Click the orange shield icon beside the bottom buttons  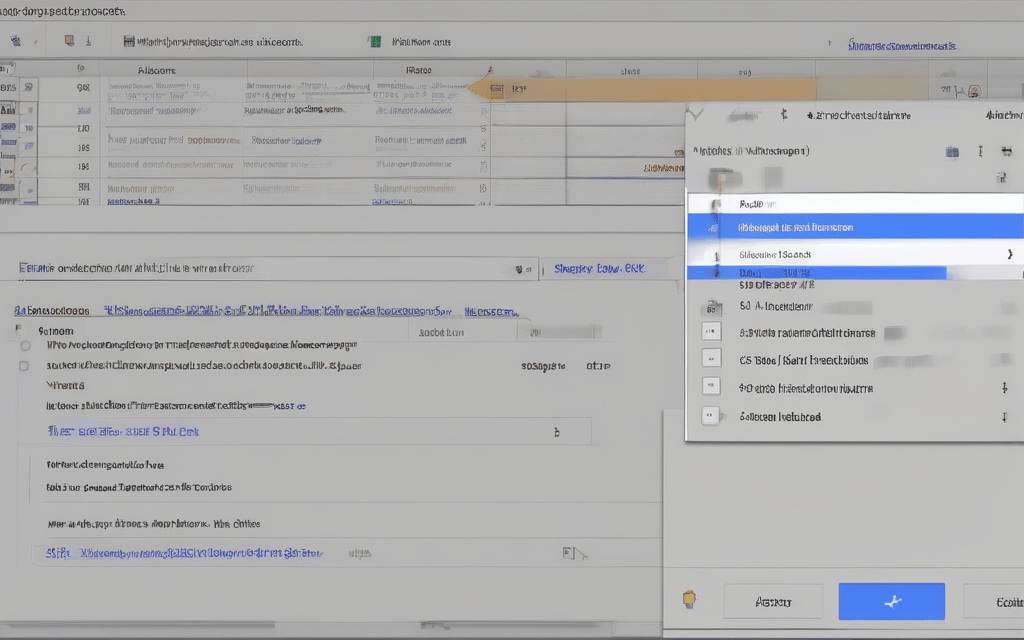(x=689, y=600)
